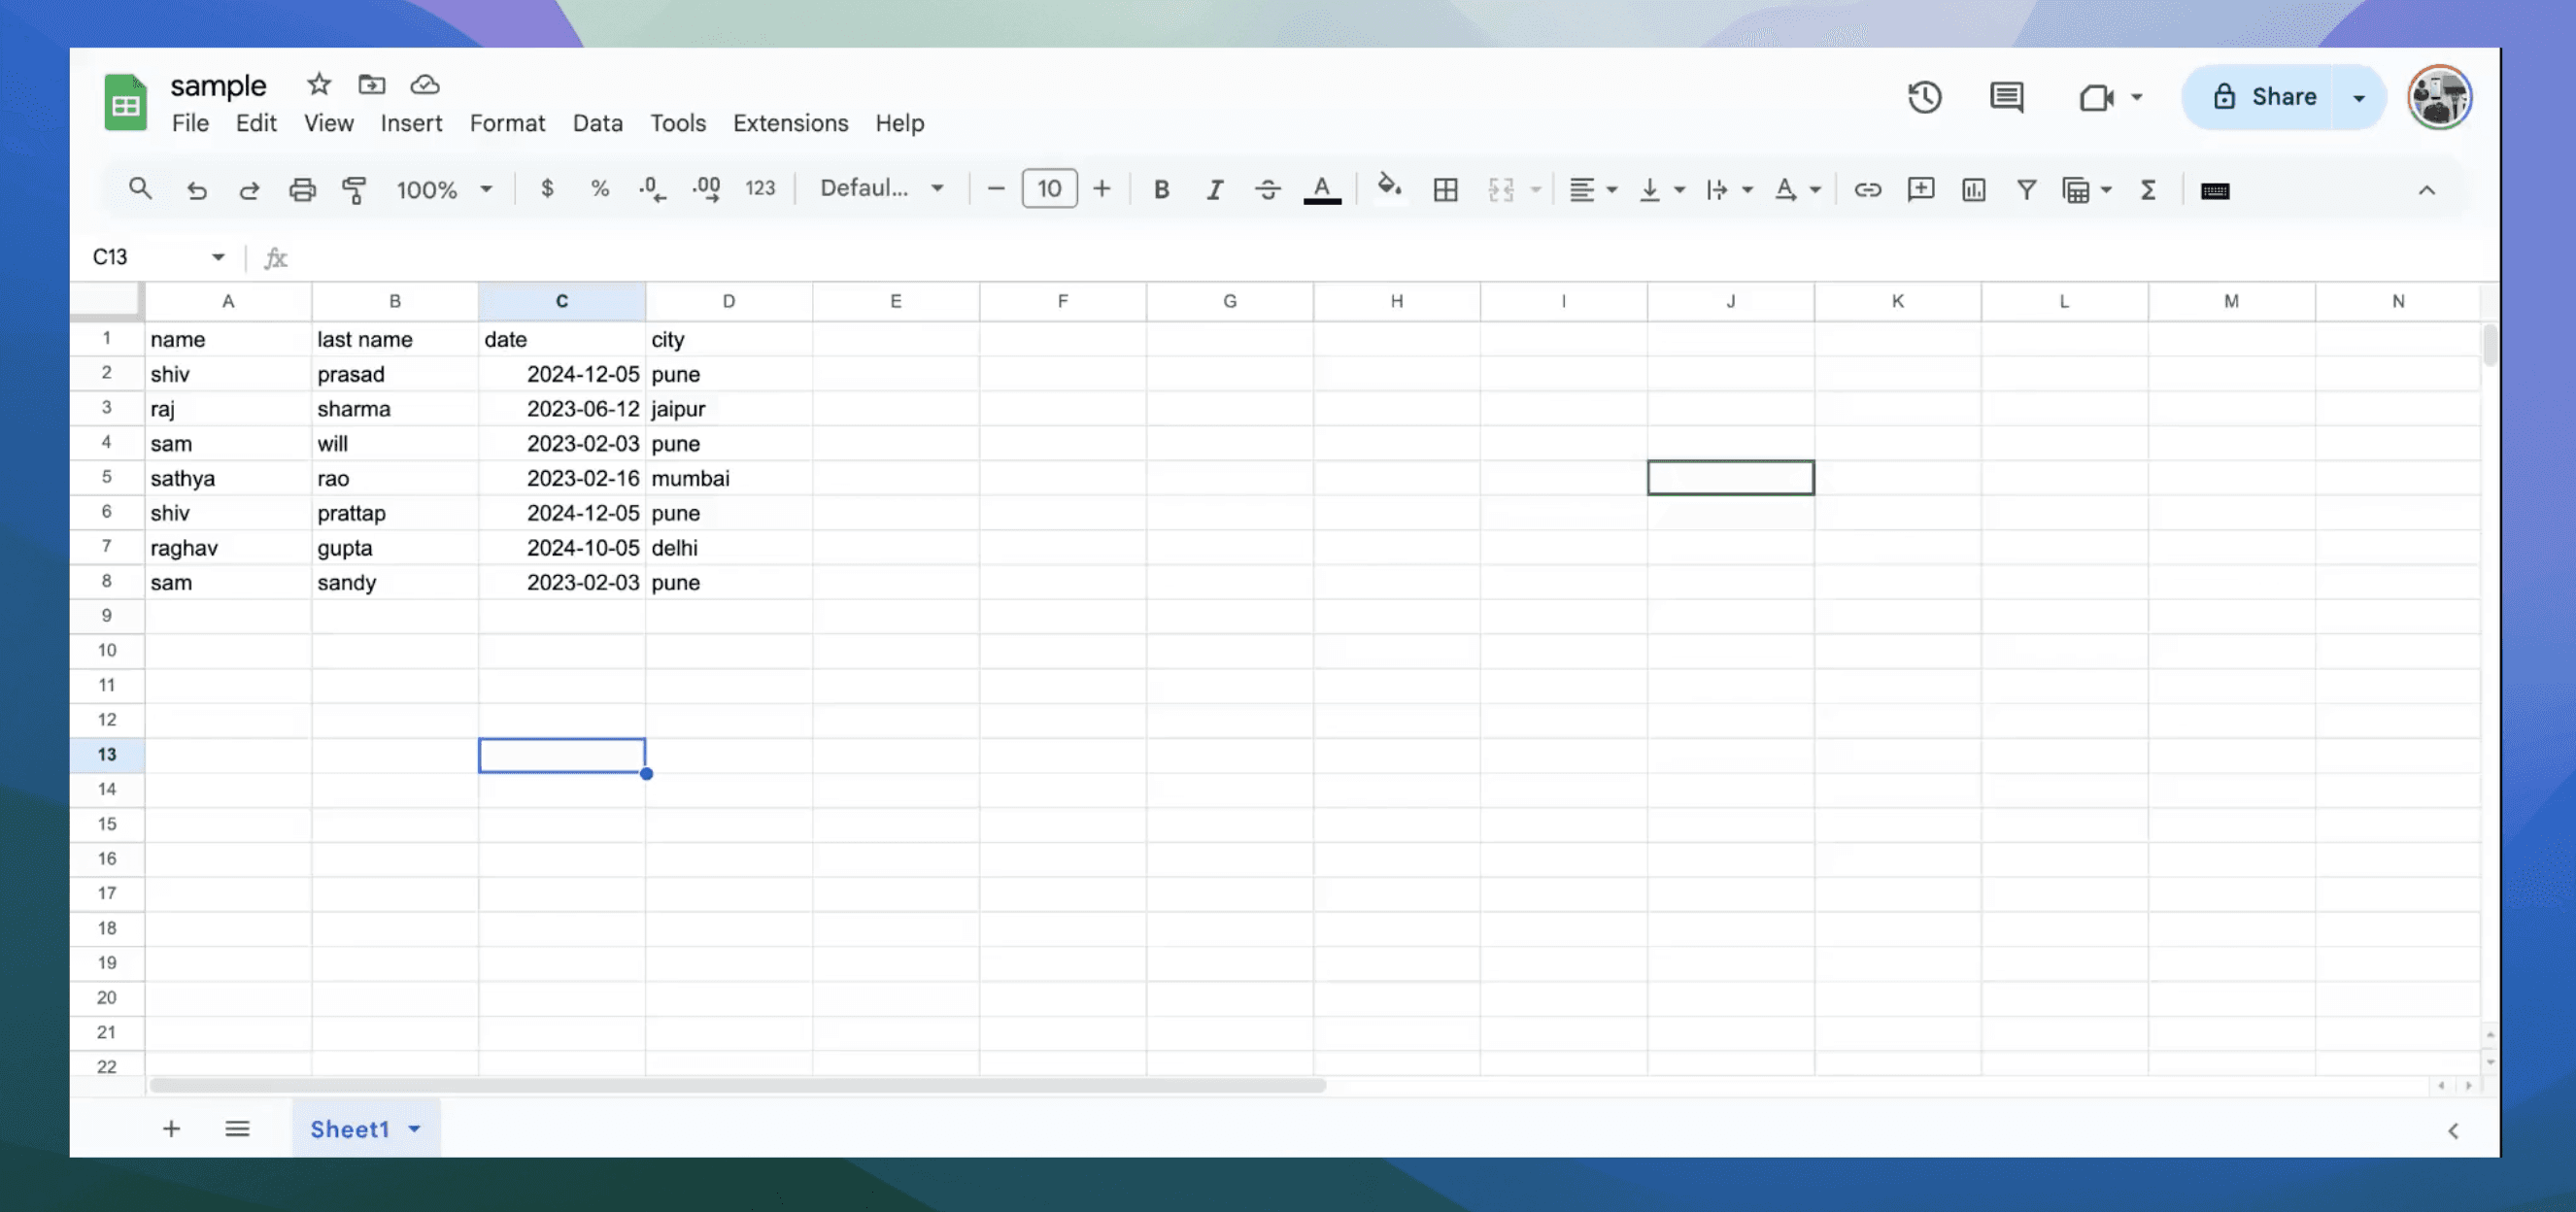Toggle italic formatting

(1214, 188)
